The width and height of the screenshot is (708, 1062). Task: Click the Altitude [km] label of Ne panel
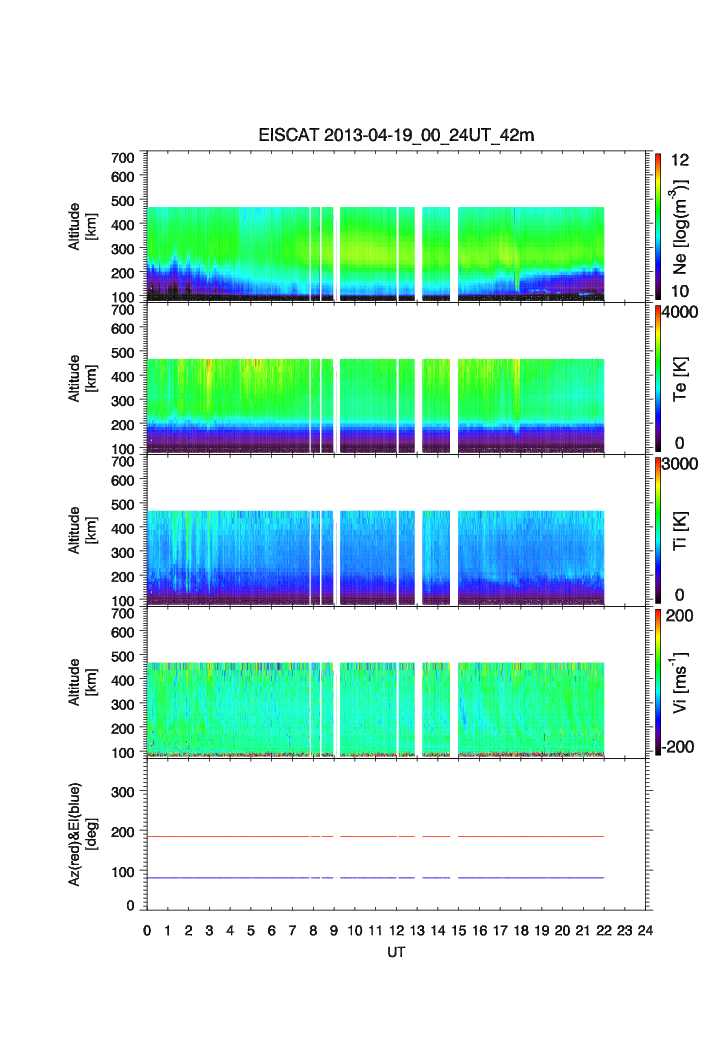pyautogui.click(x=83, y=227)
